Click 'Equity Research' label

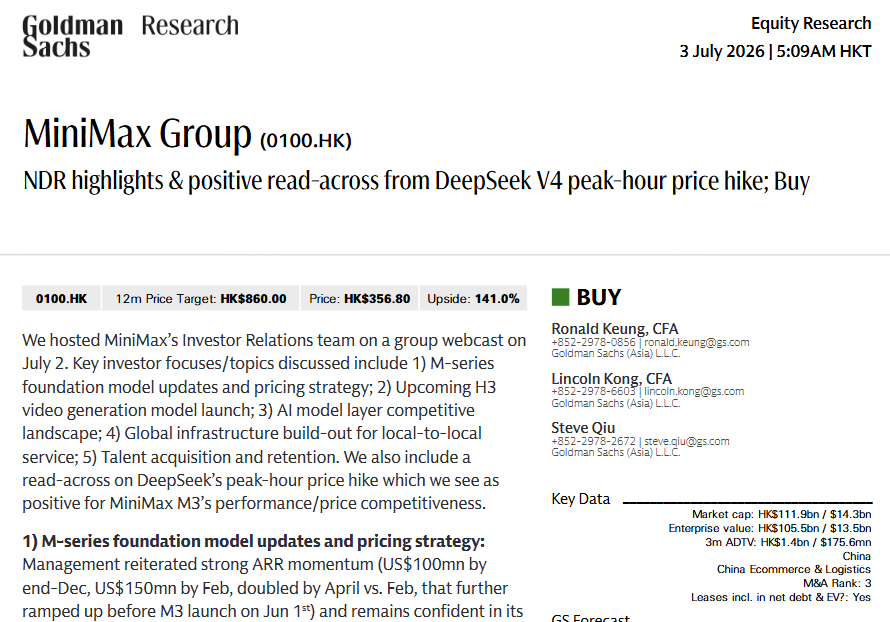point(811,23)
